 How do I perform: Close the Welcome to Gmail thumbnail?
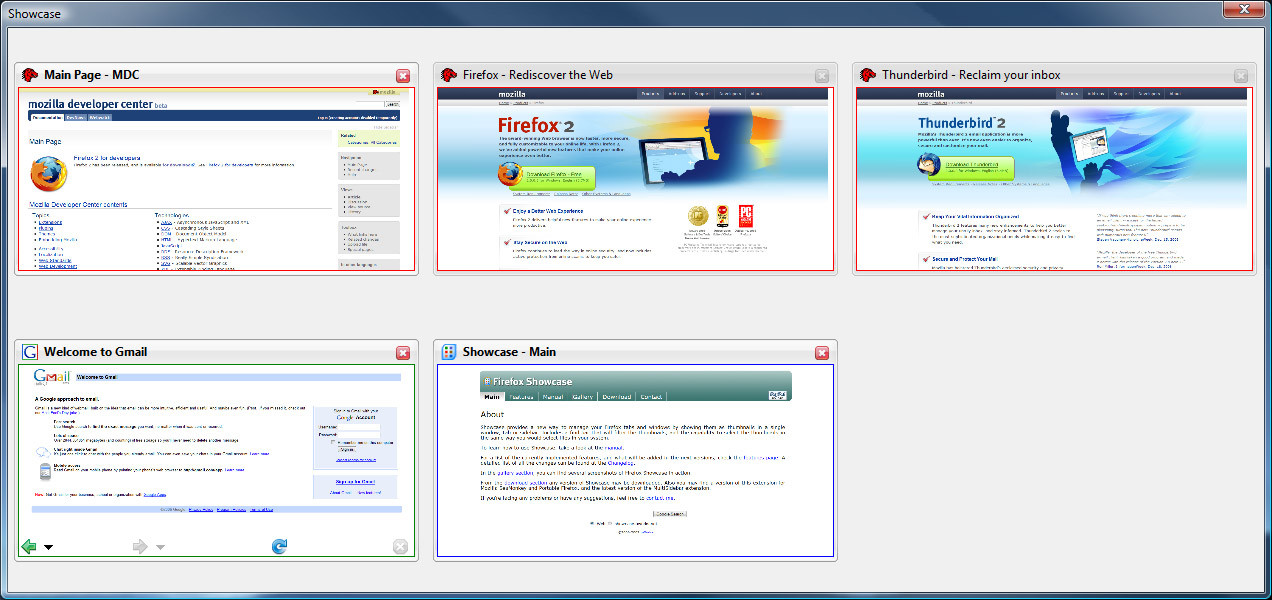point(403,353)
